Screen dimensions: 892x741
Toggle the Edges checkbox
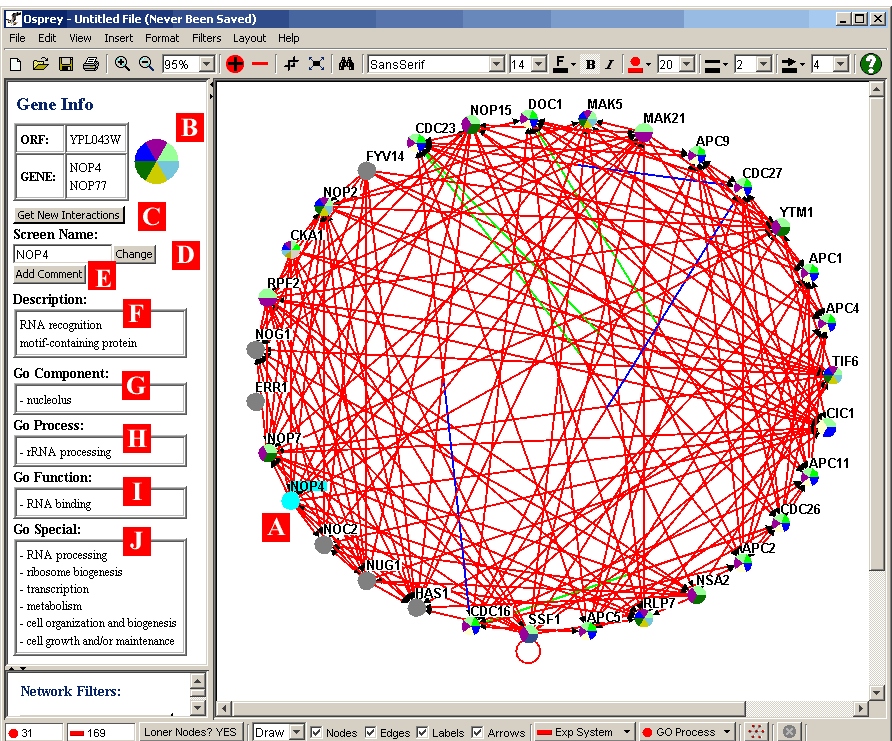(370, 732)
